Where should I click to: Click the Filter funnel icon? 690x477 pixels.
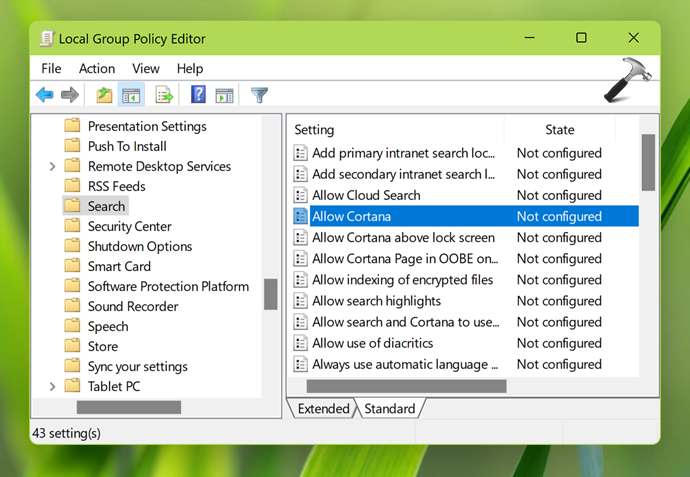point(259,95)
